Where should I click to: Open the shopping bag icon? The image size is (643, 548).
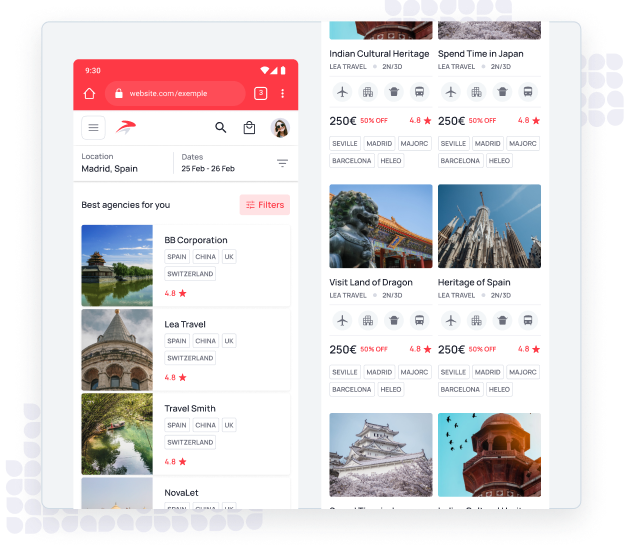coord(249,128)
